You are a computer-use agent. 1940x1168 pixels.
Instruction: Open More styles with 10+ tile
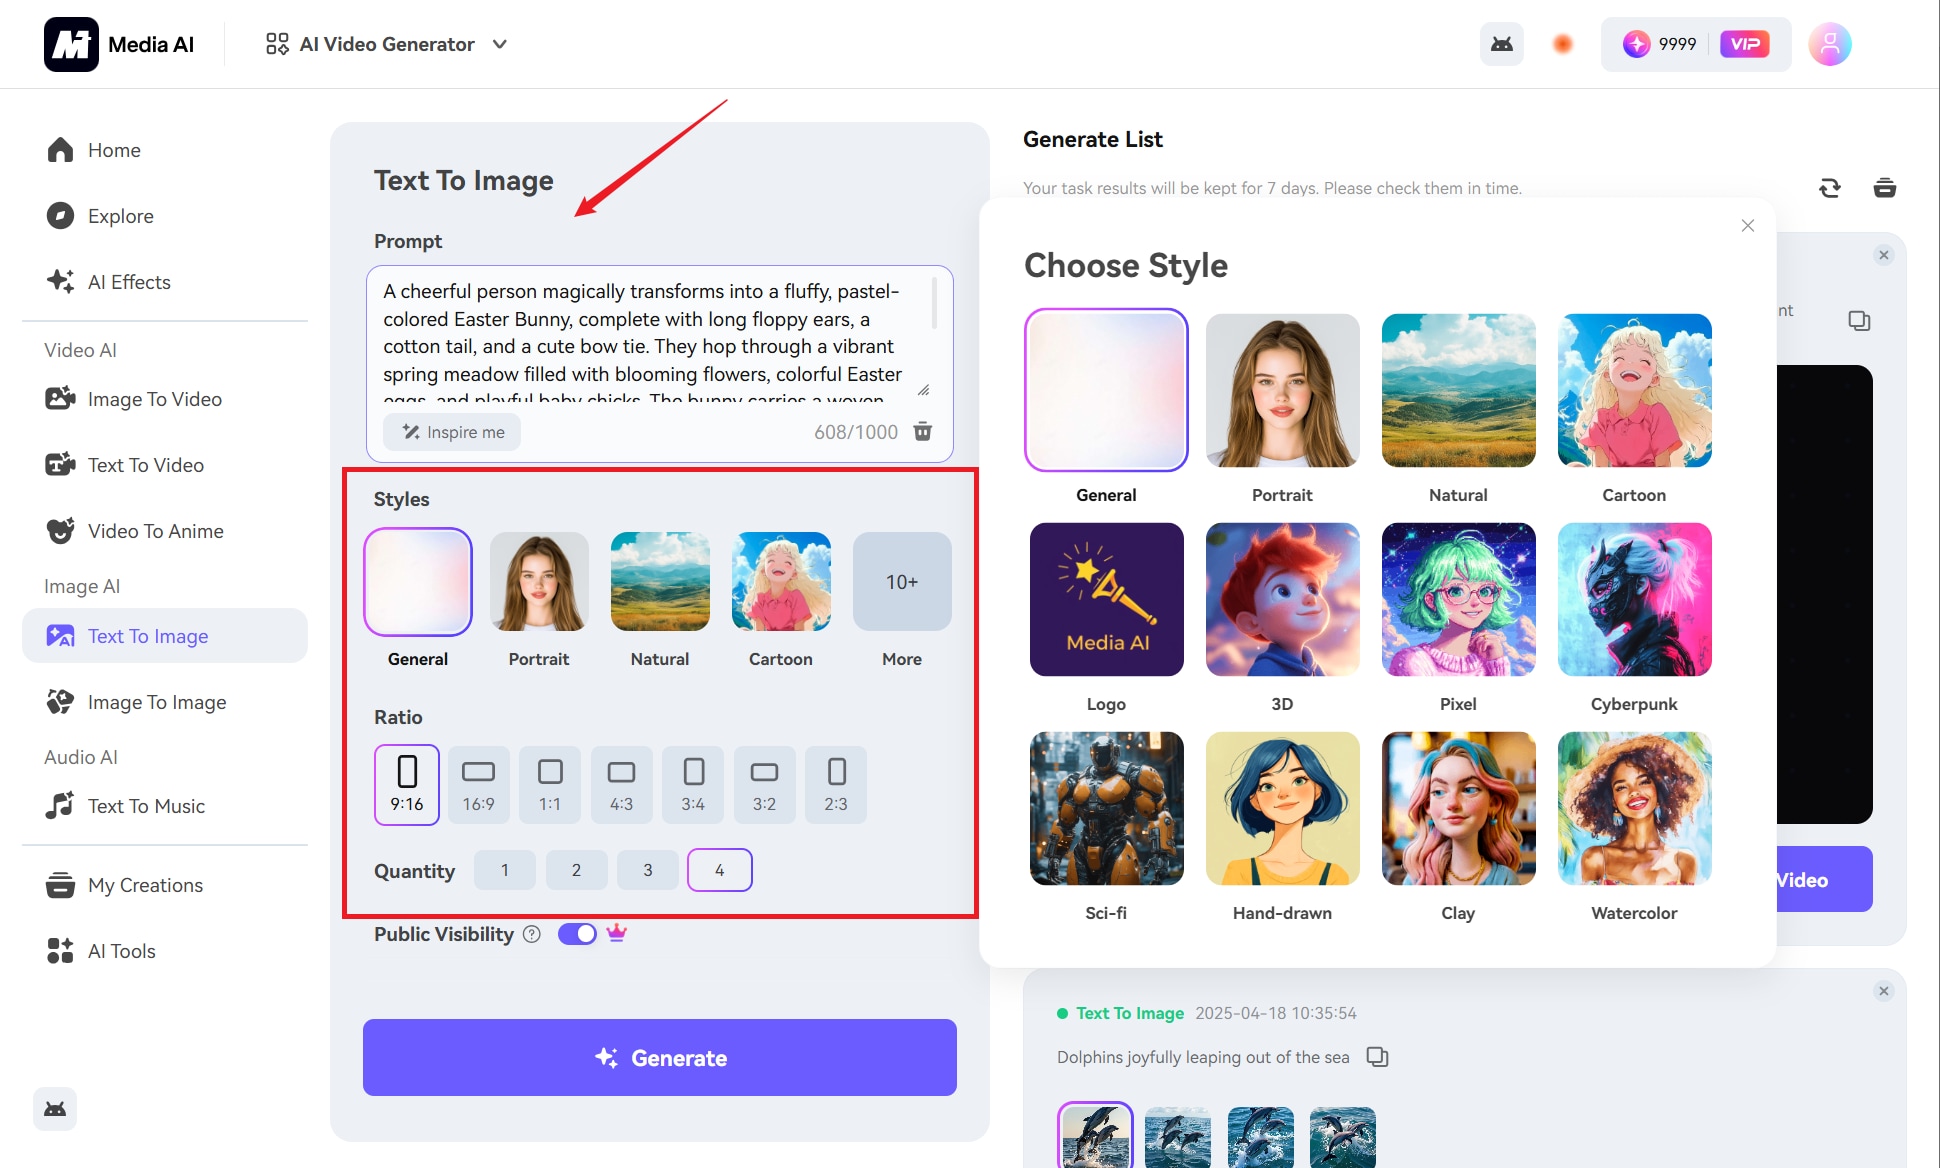(x=901, y=582)
